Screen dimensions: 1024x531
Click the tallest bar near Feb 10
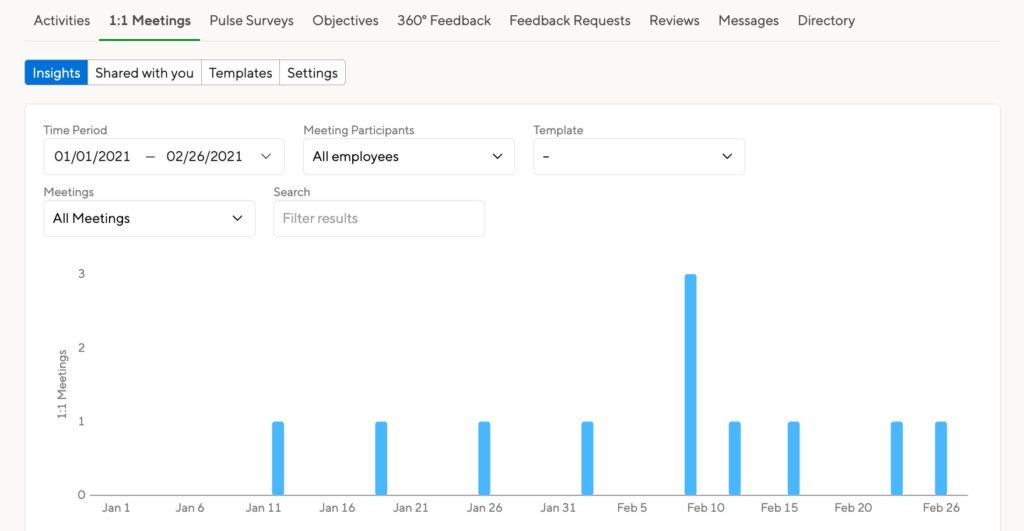point(690,385)
